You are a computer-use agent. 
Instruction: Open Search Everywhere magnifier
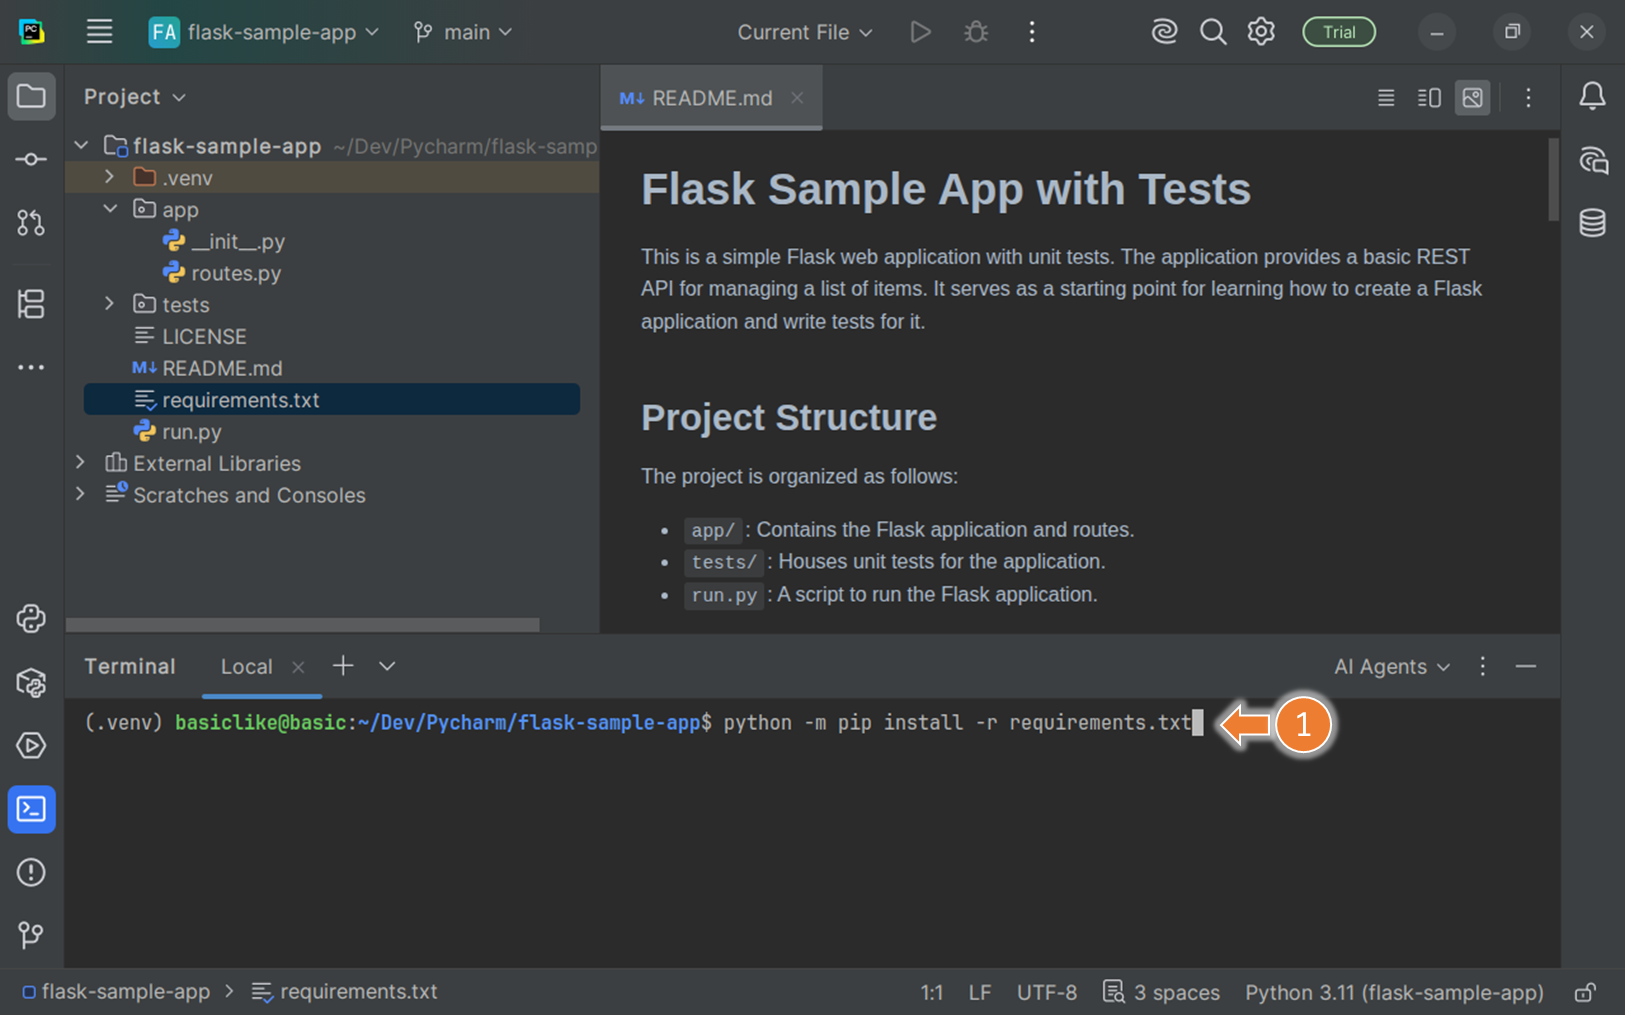pyautogui.click(x=1213, y=32)
